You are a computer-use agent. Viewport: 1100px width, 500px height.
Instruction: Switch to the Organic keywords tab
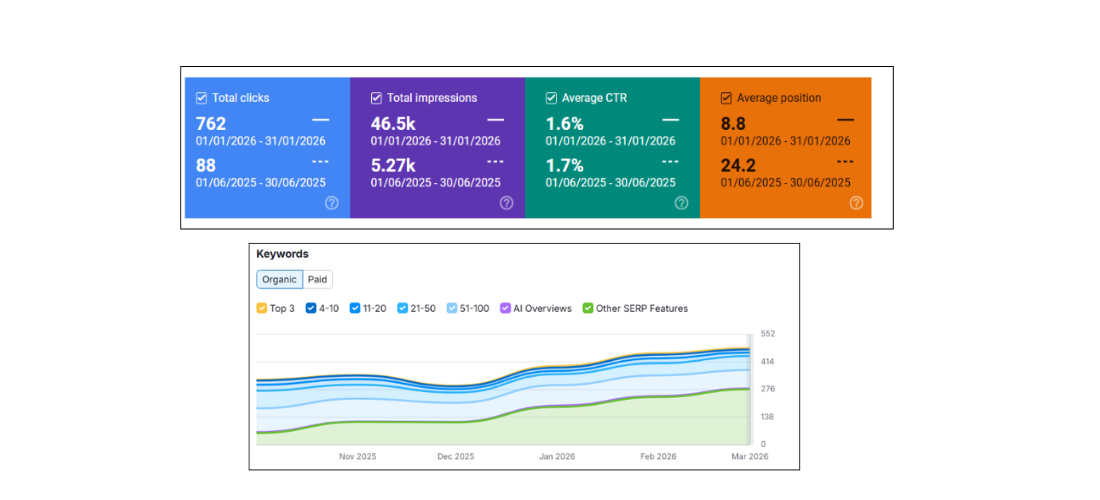tap(280, 280)
